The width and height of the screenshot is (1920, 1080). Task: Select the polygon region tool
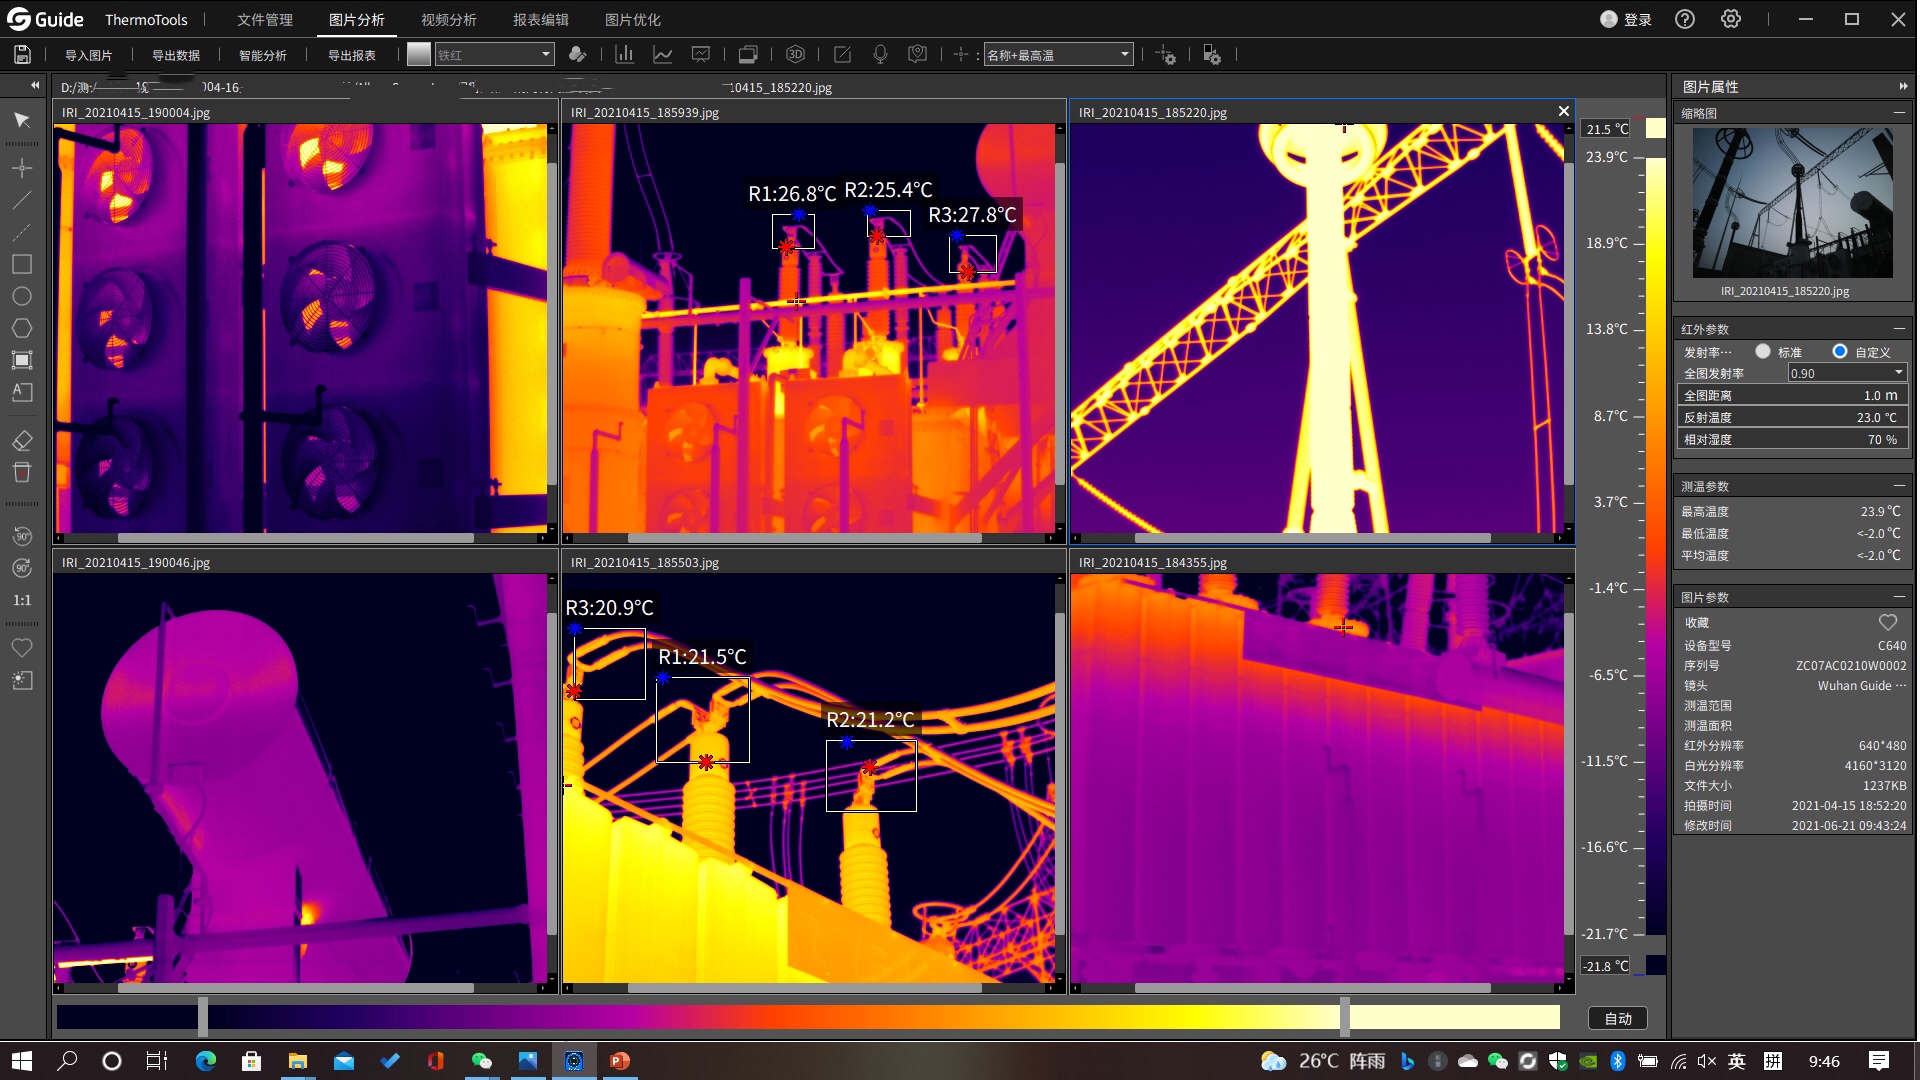pos(22,328)
